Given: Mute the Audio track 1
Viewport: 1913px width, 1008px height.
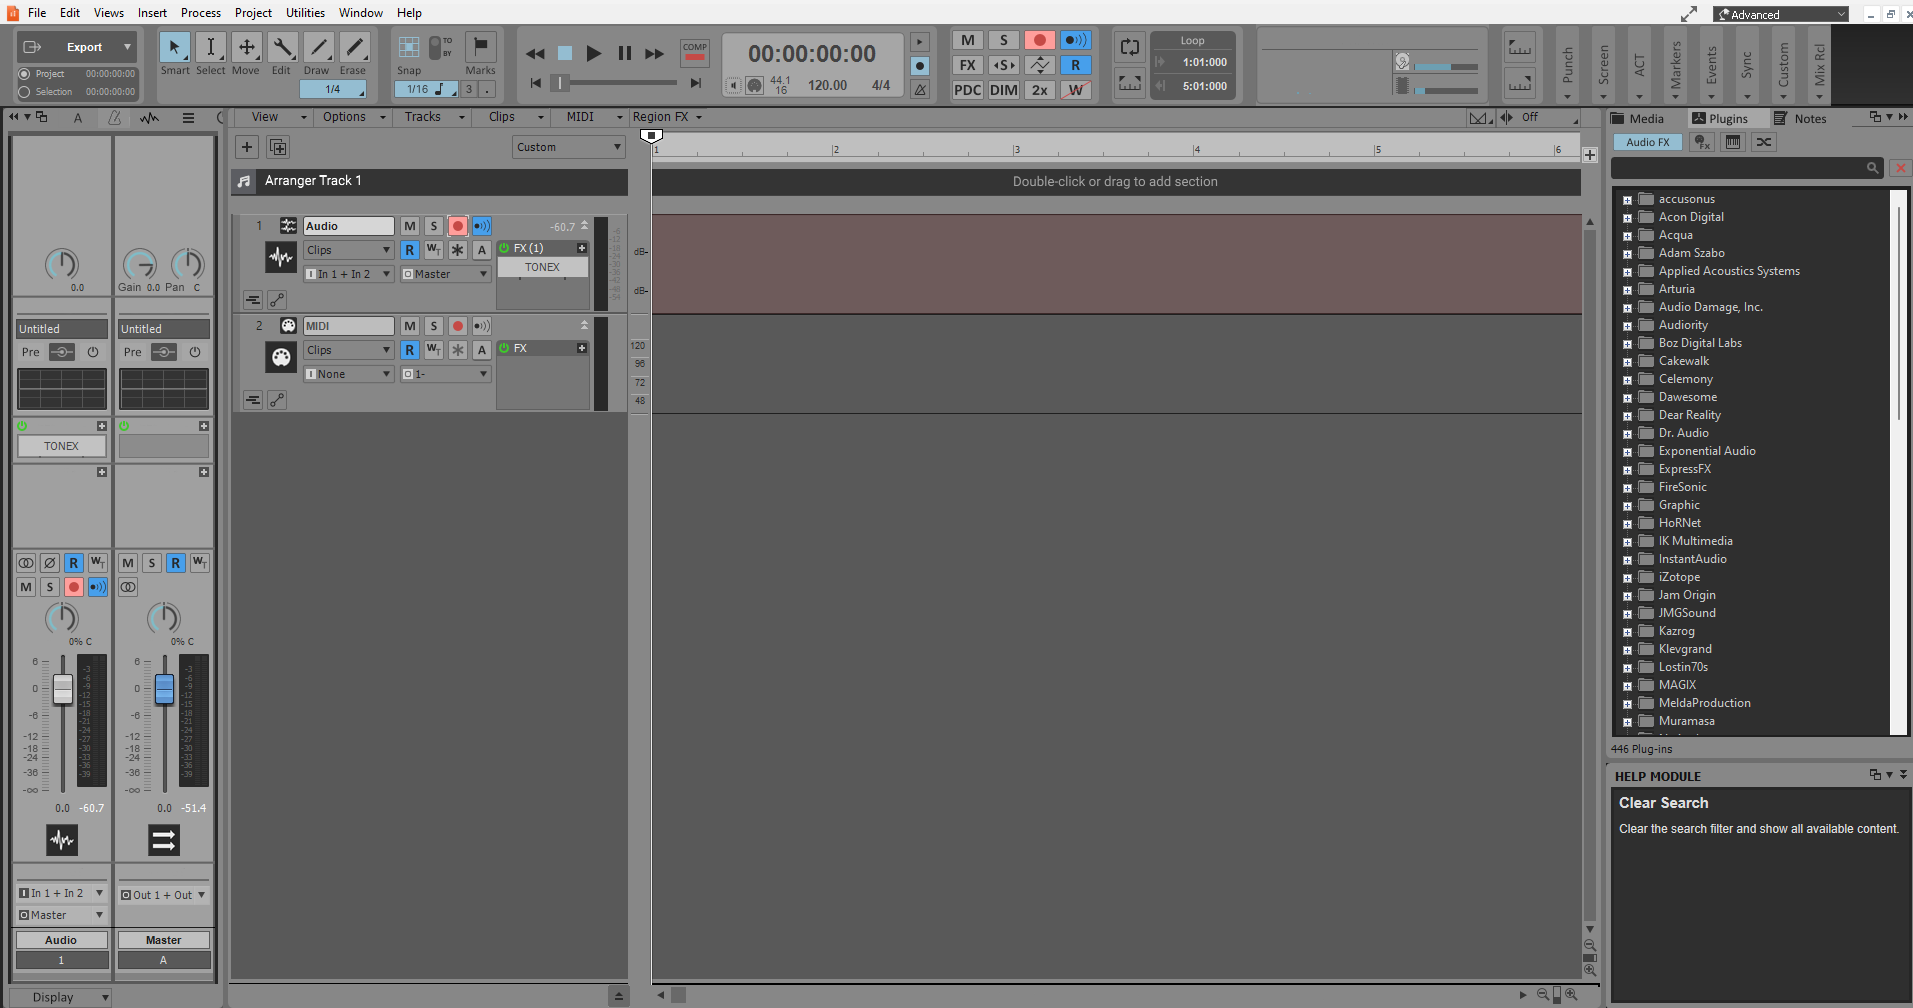Looking at the screenshot, I should [x=410, y=226].
